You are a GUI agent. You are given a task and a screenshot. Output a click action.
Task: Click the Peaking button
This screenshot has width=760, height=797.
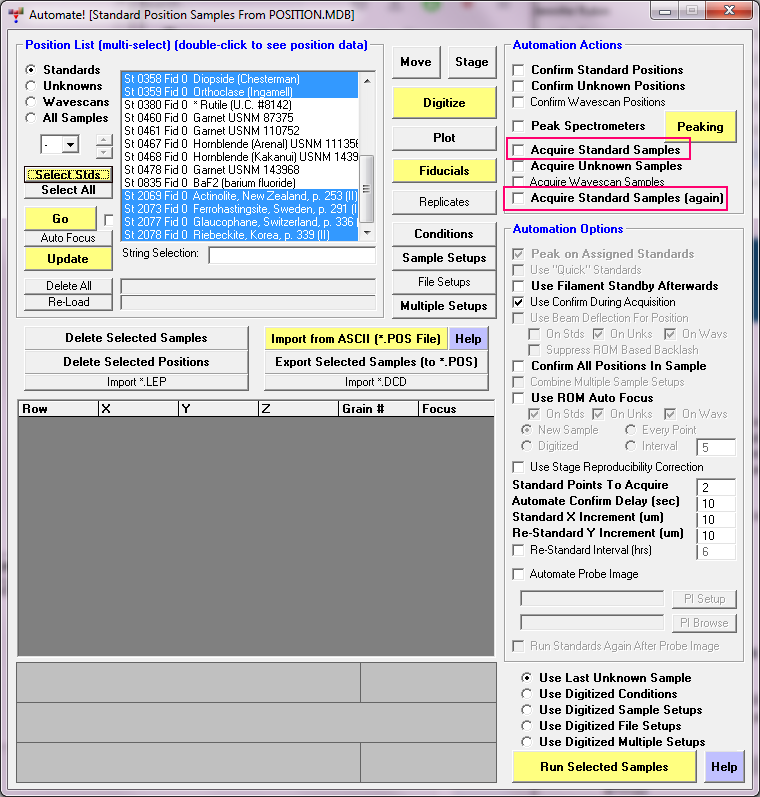point(700,127)
